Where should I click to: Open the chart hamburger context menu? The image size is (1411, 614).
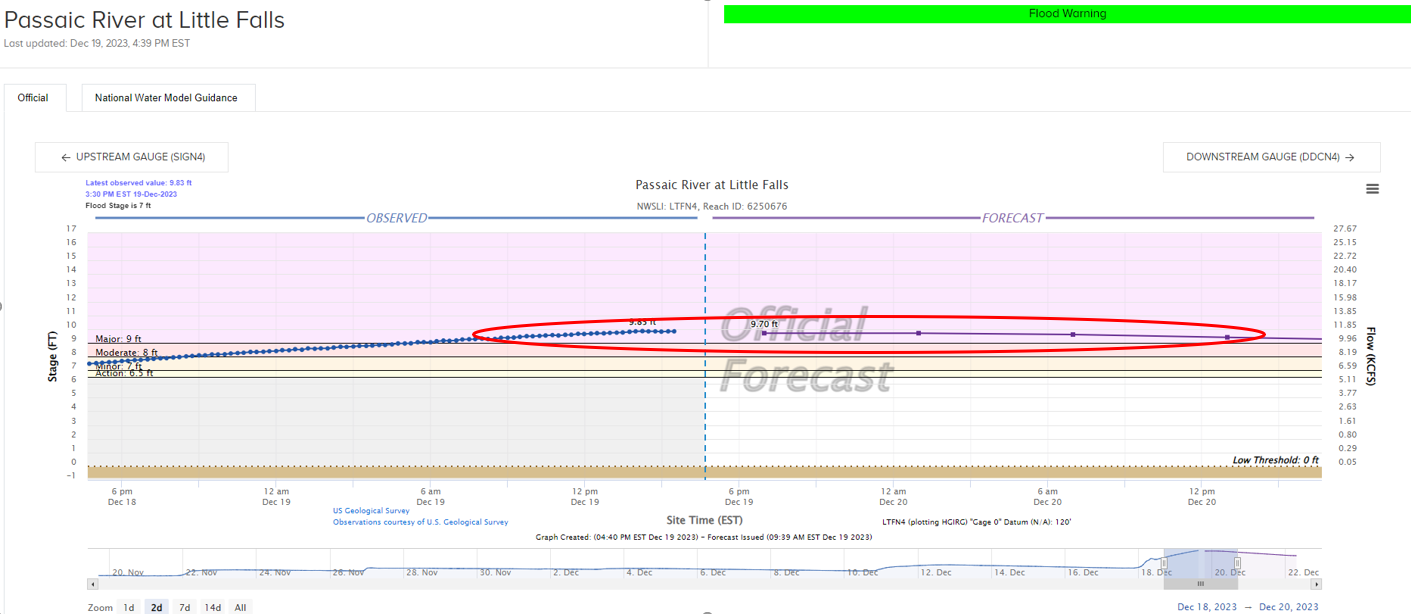pos(1372,189)
